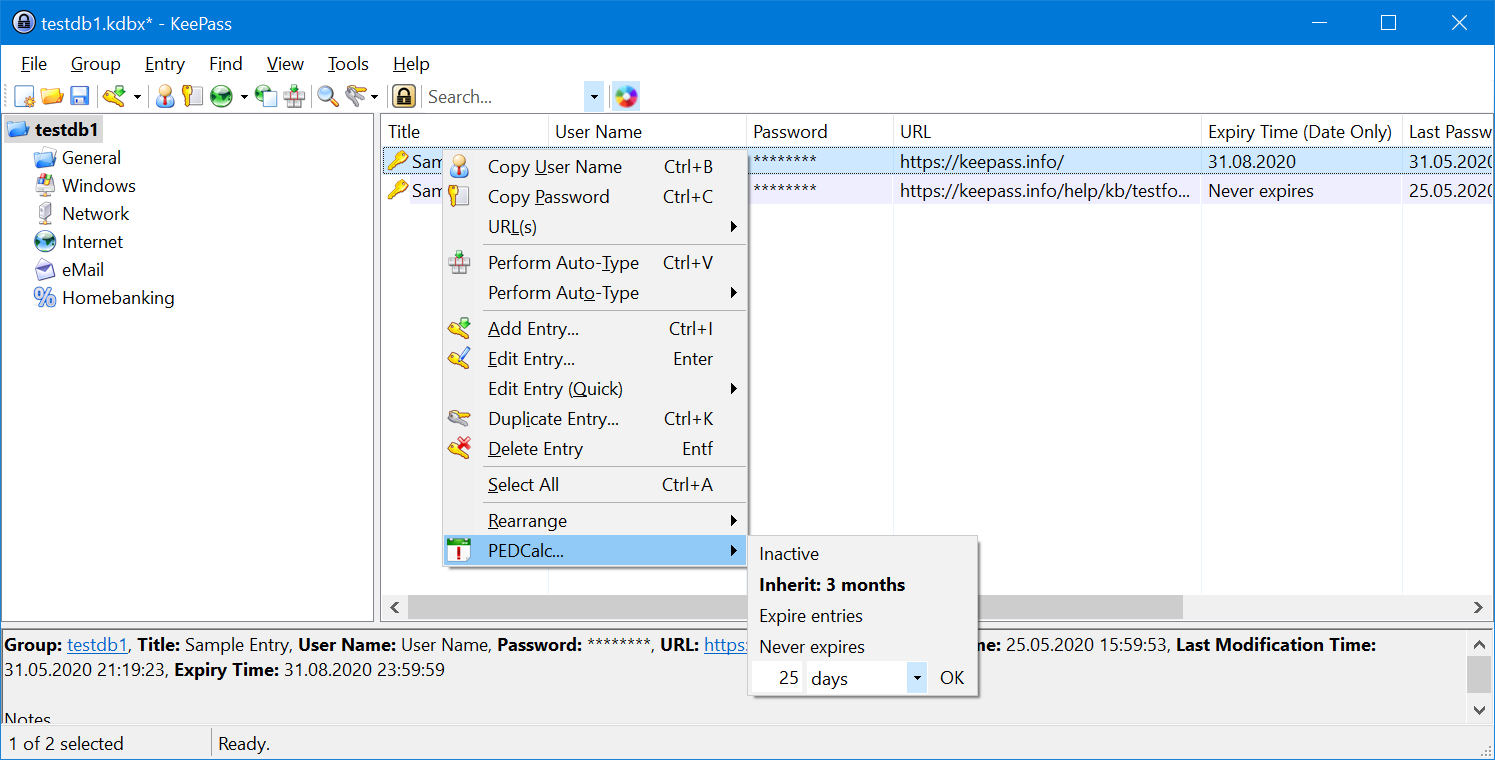The height and width of the screenshot is (760, 1495).
Task: Click the Copy Password toolbar icon
Action: [x=193, y=97]
